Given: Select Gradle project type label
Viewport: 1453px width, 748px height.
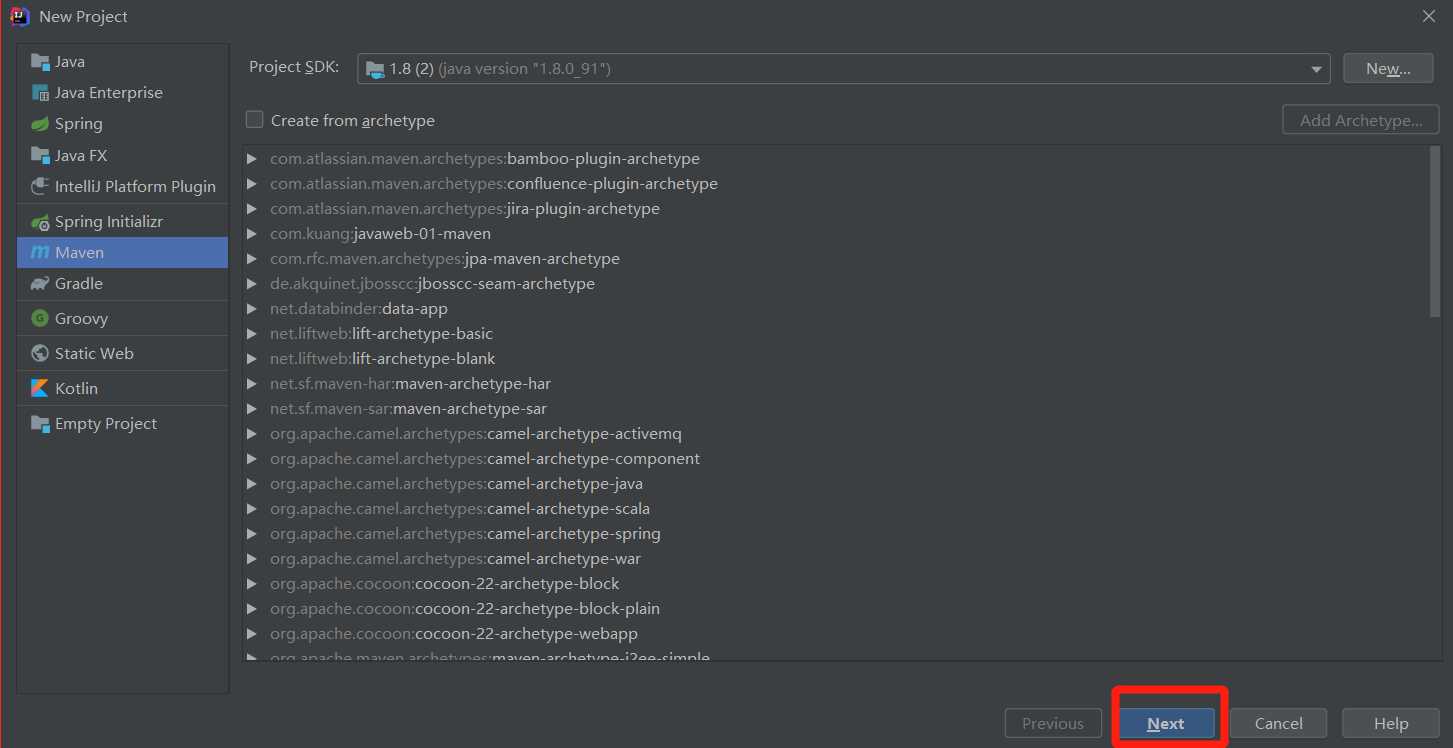Looking at the screenshot, I should [x=79, y=284].
